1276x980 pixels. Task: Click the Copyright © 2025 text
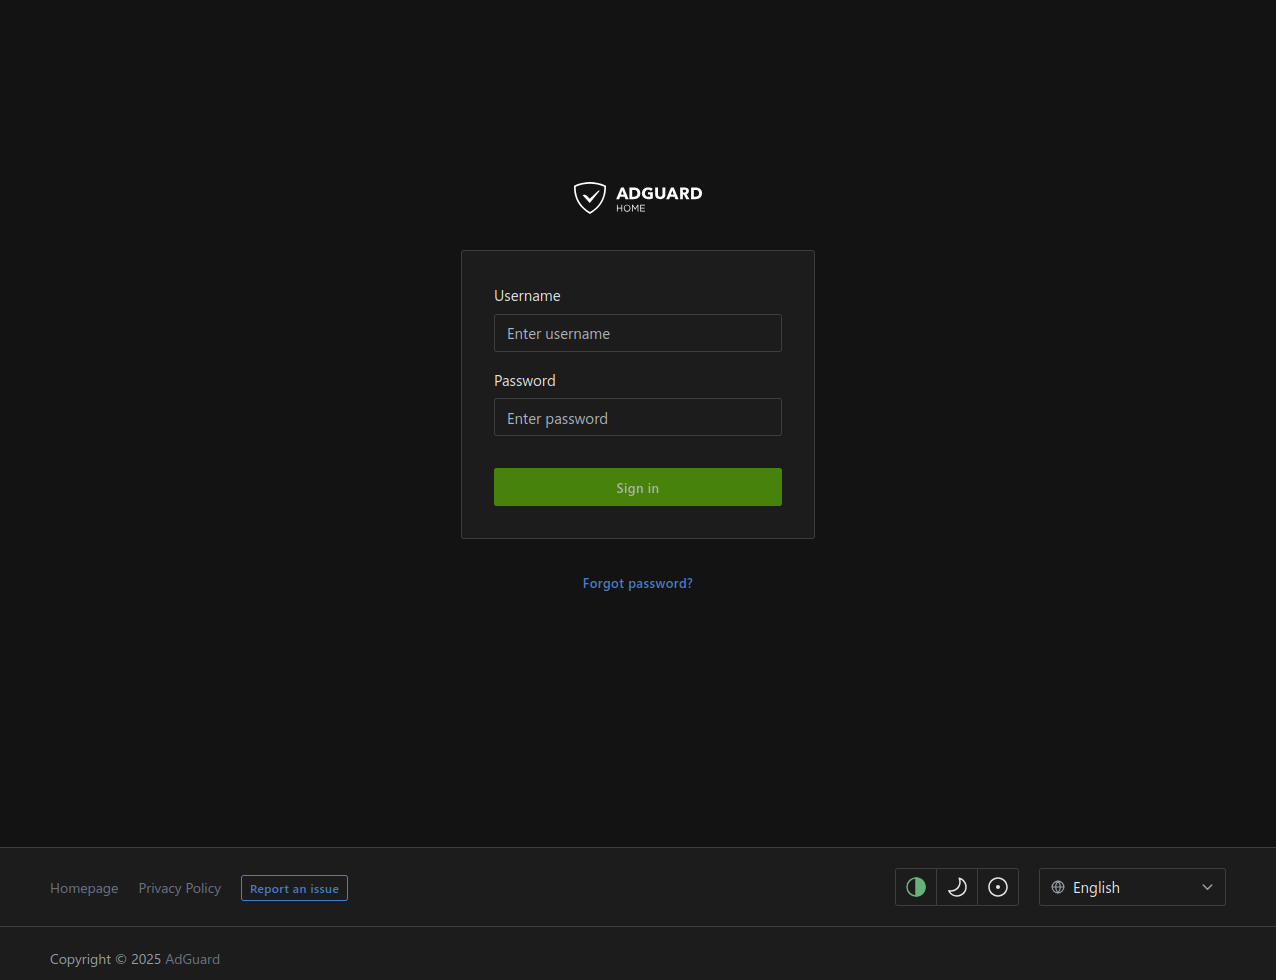pyautogui.click(x=105, y=959)
